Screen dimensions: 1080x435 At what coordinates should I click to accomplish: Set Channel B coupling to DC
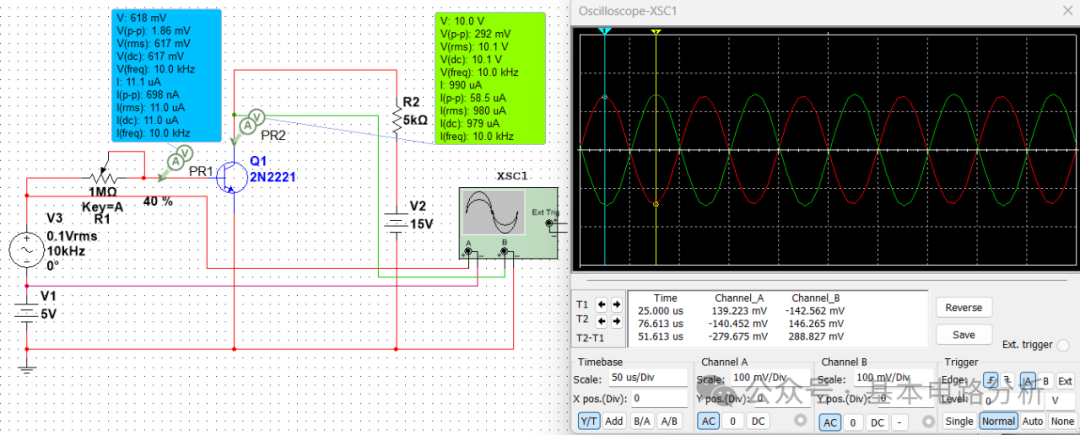click(877, 422)
